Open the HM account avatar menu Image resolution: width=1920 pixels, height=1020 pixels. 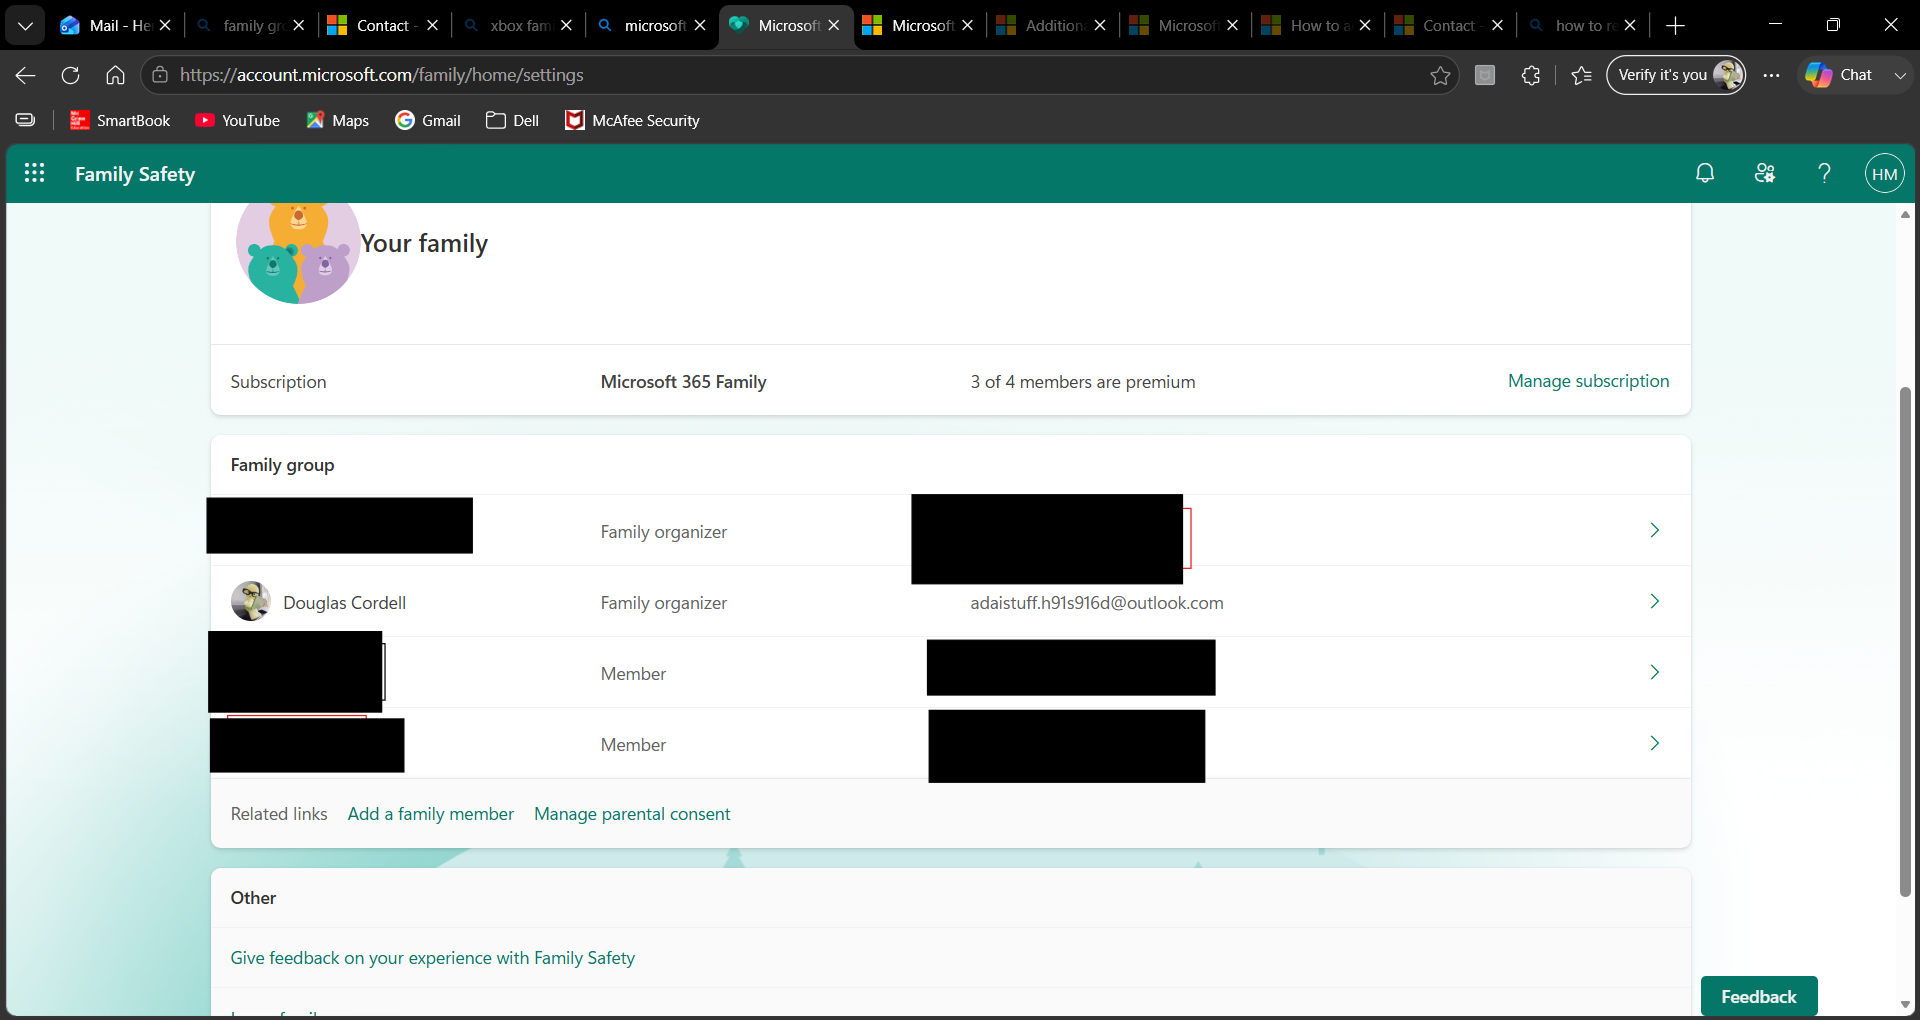pyautogui.click(x=1884, y=174)
